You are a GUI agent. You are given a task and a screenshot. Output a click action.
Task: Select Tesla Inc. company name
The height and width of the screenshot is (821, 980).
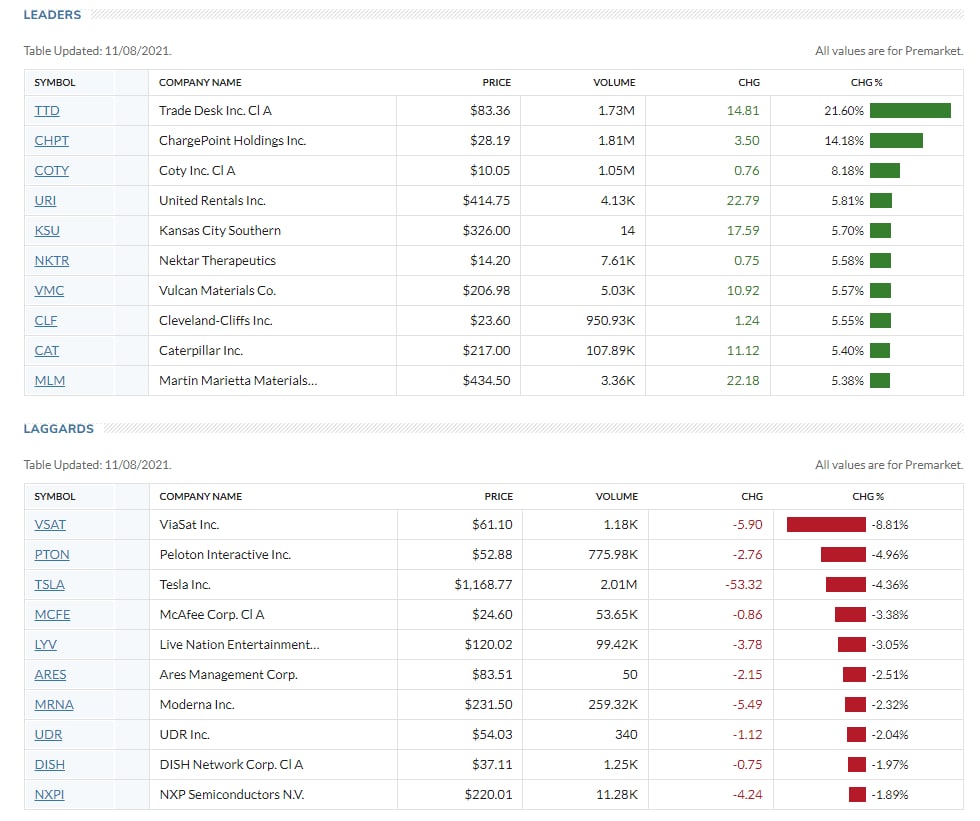coord(185,585)
